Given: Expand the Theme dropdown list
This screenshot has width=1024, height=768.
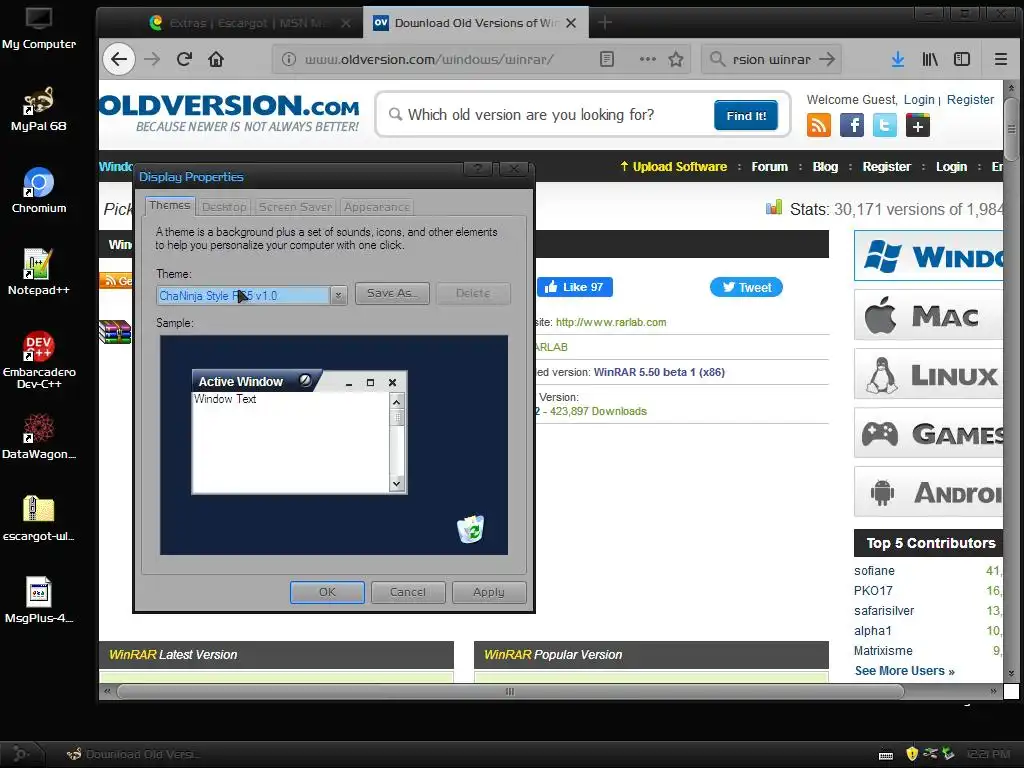Looking at the screenshot, I should coord(338,295).
